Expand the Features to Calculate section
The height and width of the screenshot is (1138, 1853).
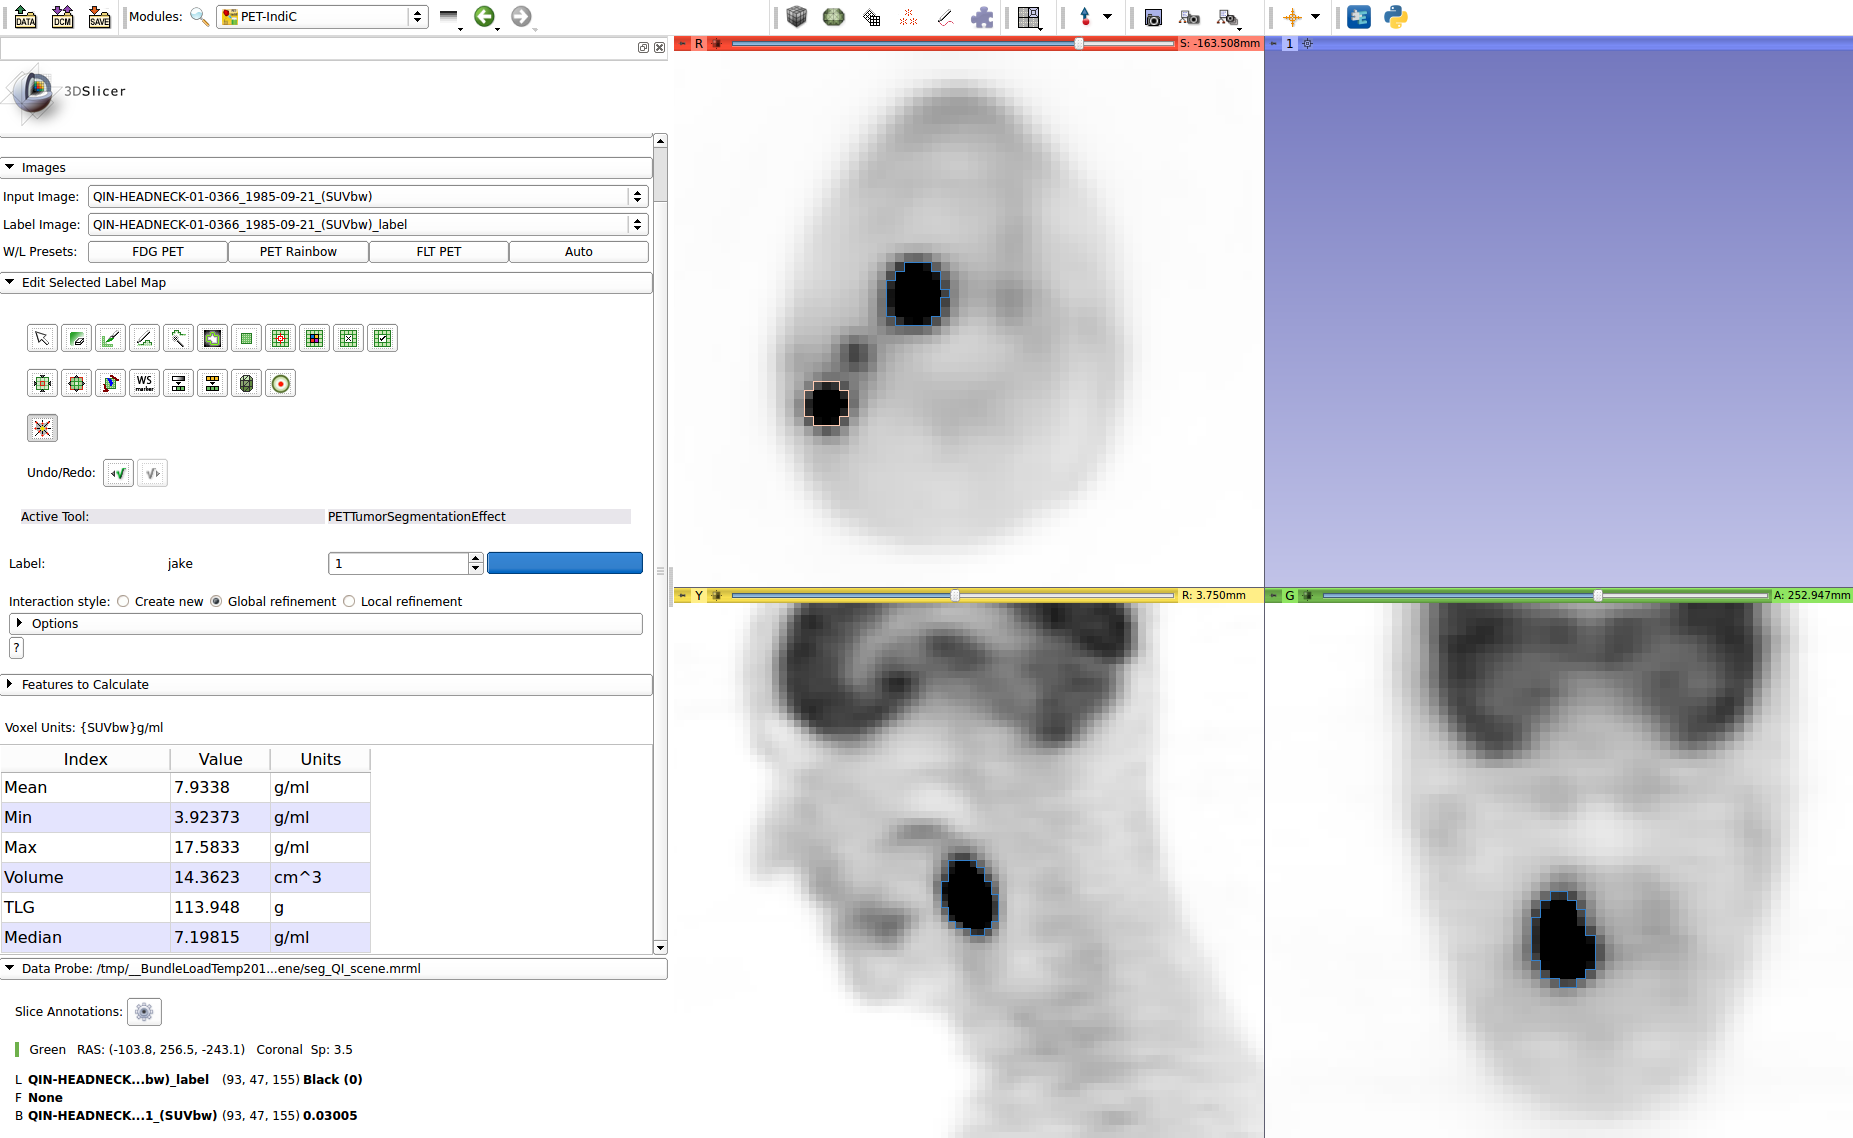[x=85, y=685]
